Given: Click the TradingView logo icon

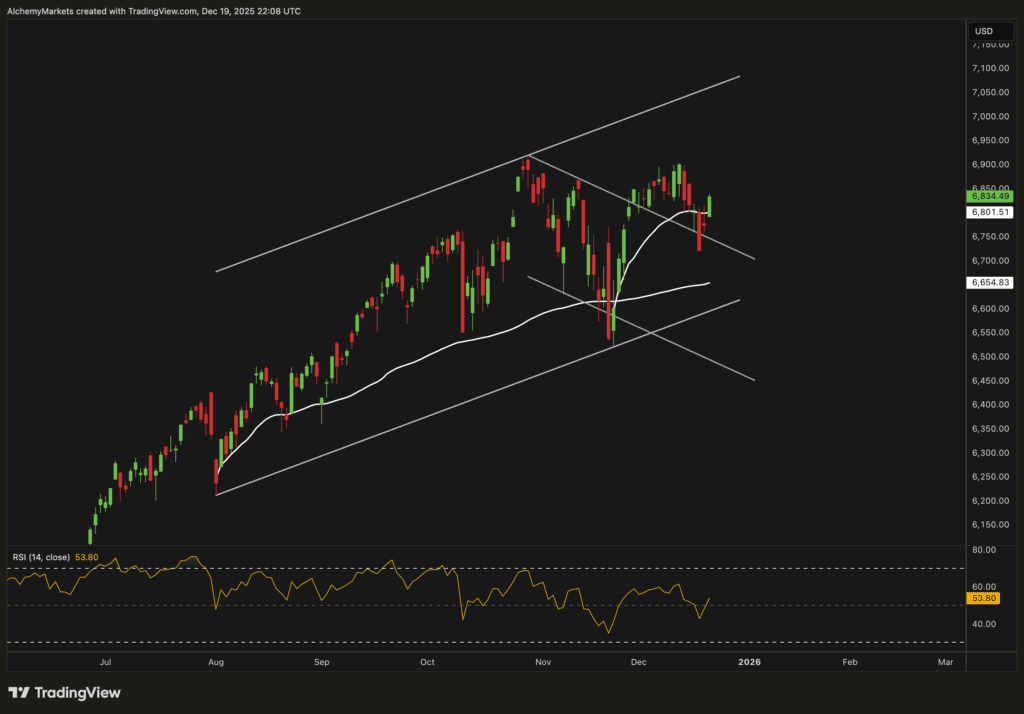Looking at the screenshot, I should coord(19,693).
